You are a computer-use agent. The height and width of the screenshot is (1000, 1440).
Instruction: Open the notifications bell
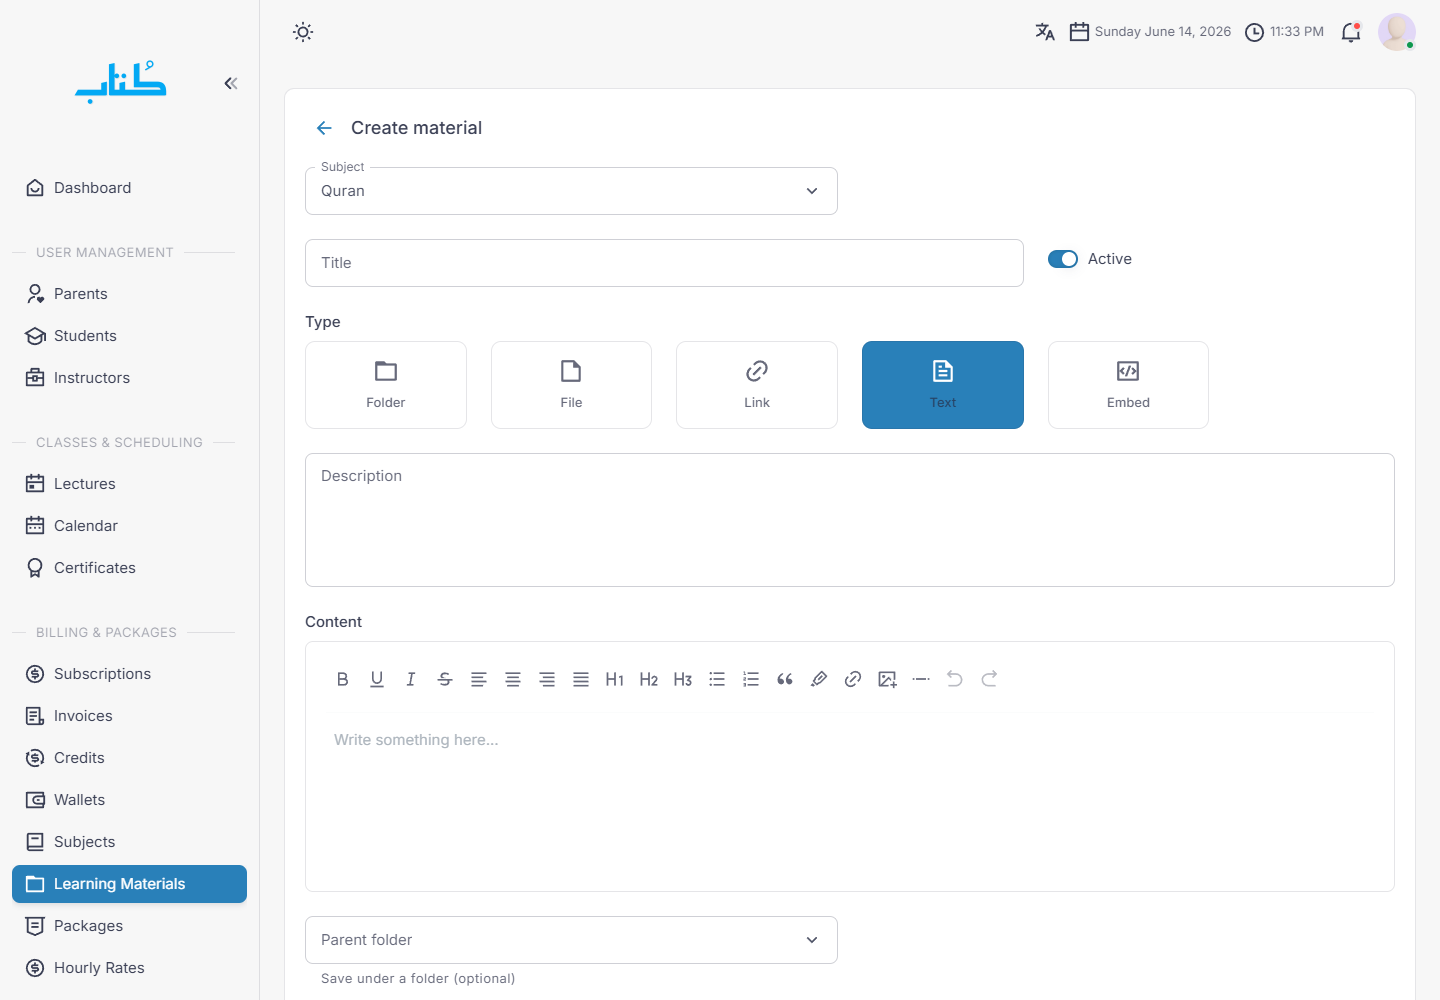pos(1351,32)
